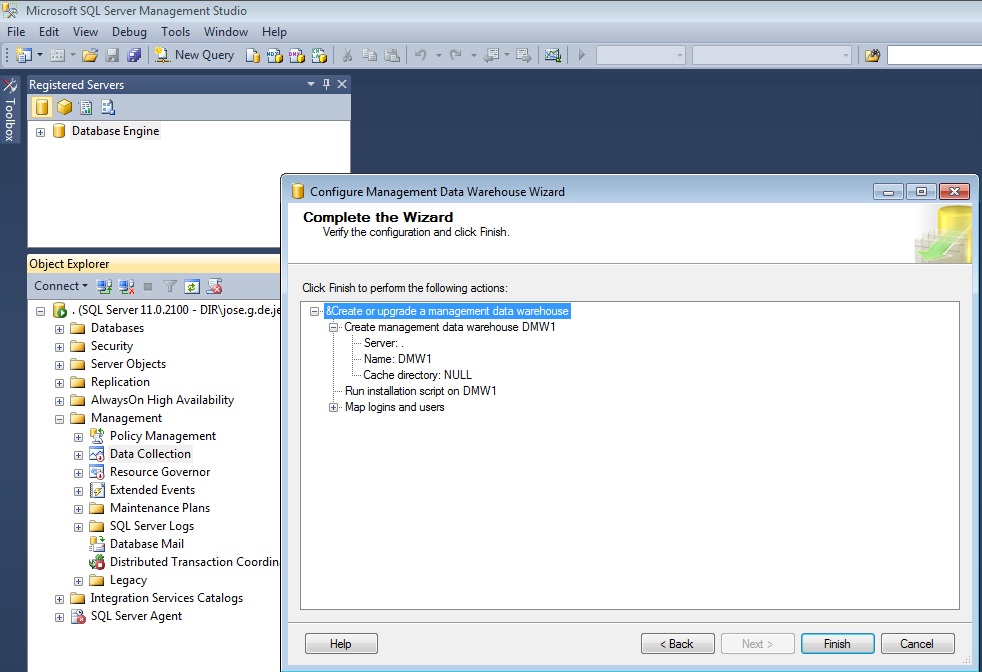Open Registered Servers window position dropdown
Image resolution: width=982 pixels, height=672 pixels.
[311, 84]
